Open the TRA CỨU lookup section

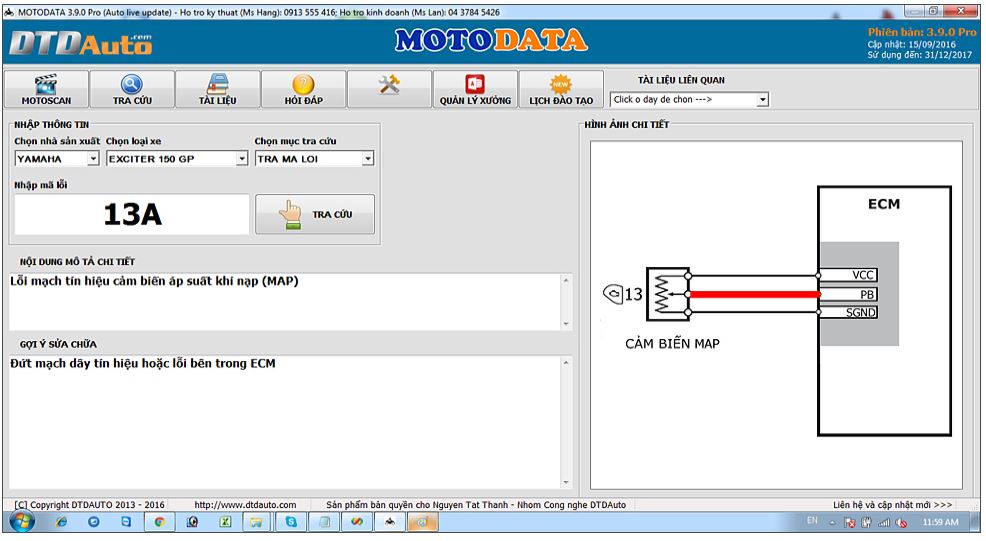pyautogui.click(x=132, y=89)
